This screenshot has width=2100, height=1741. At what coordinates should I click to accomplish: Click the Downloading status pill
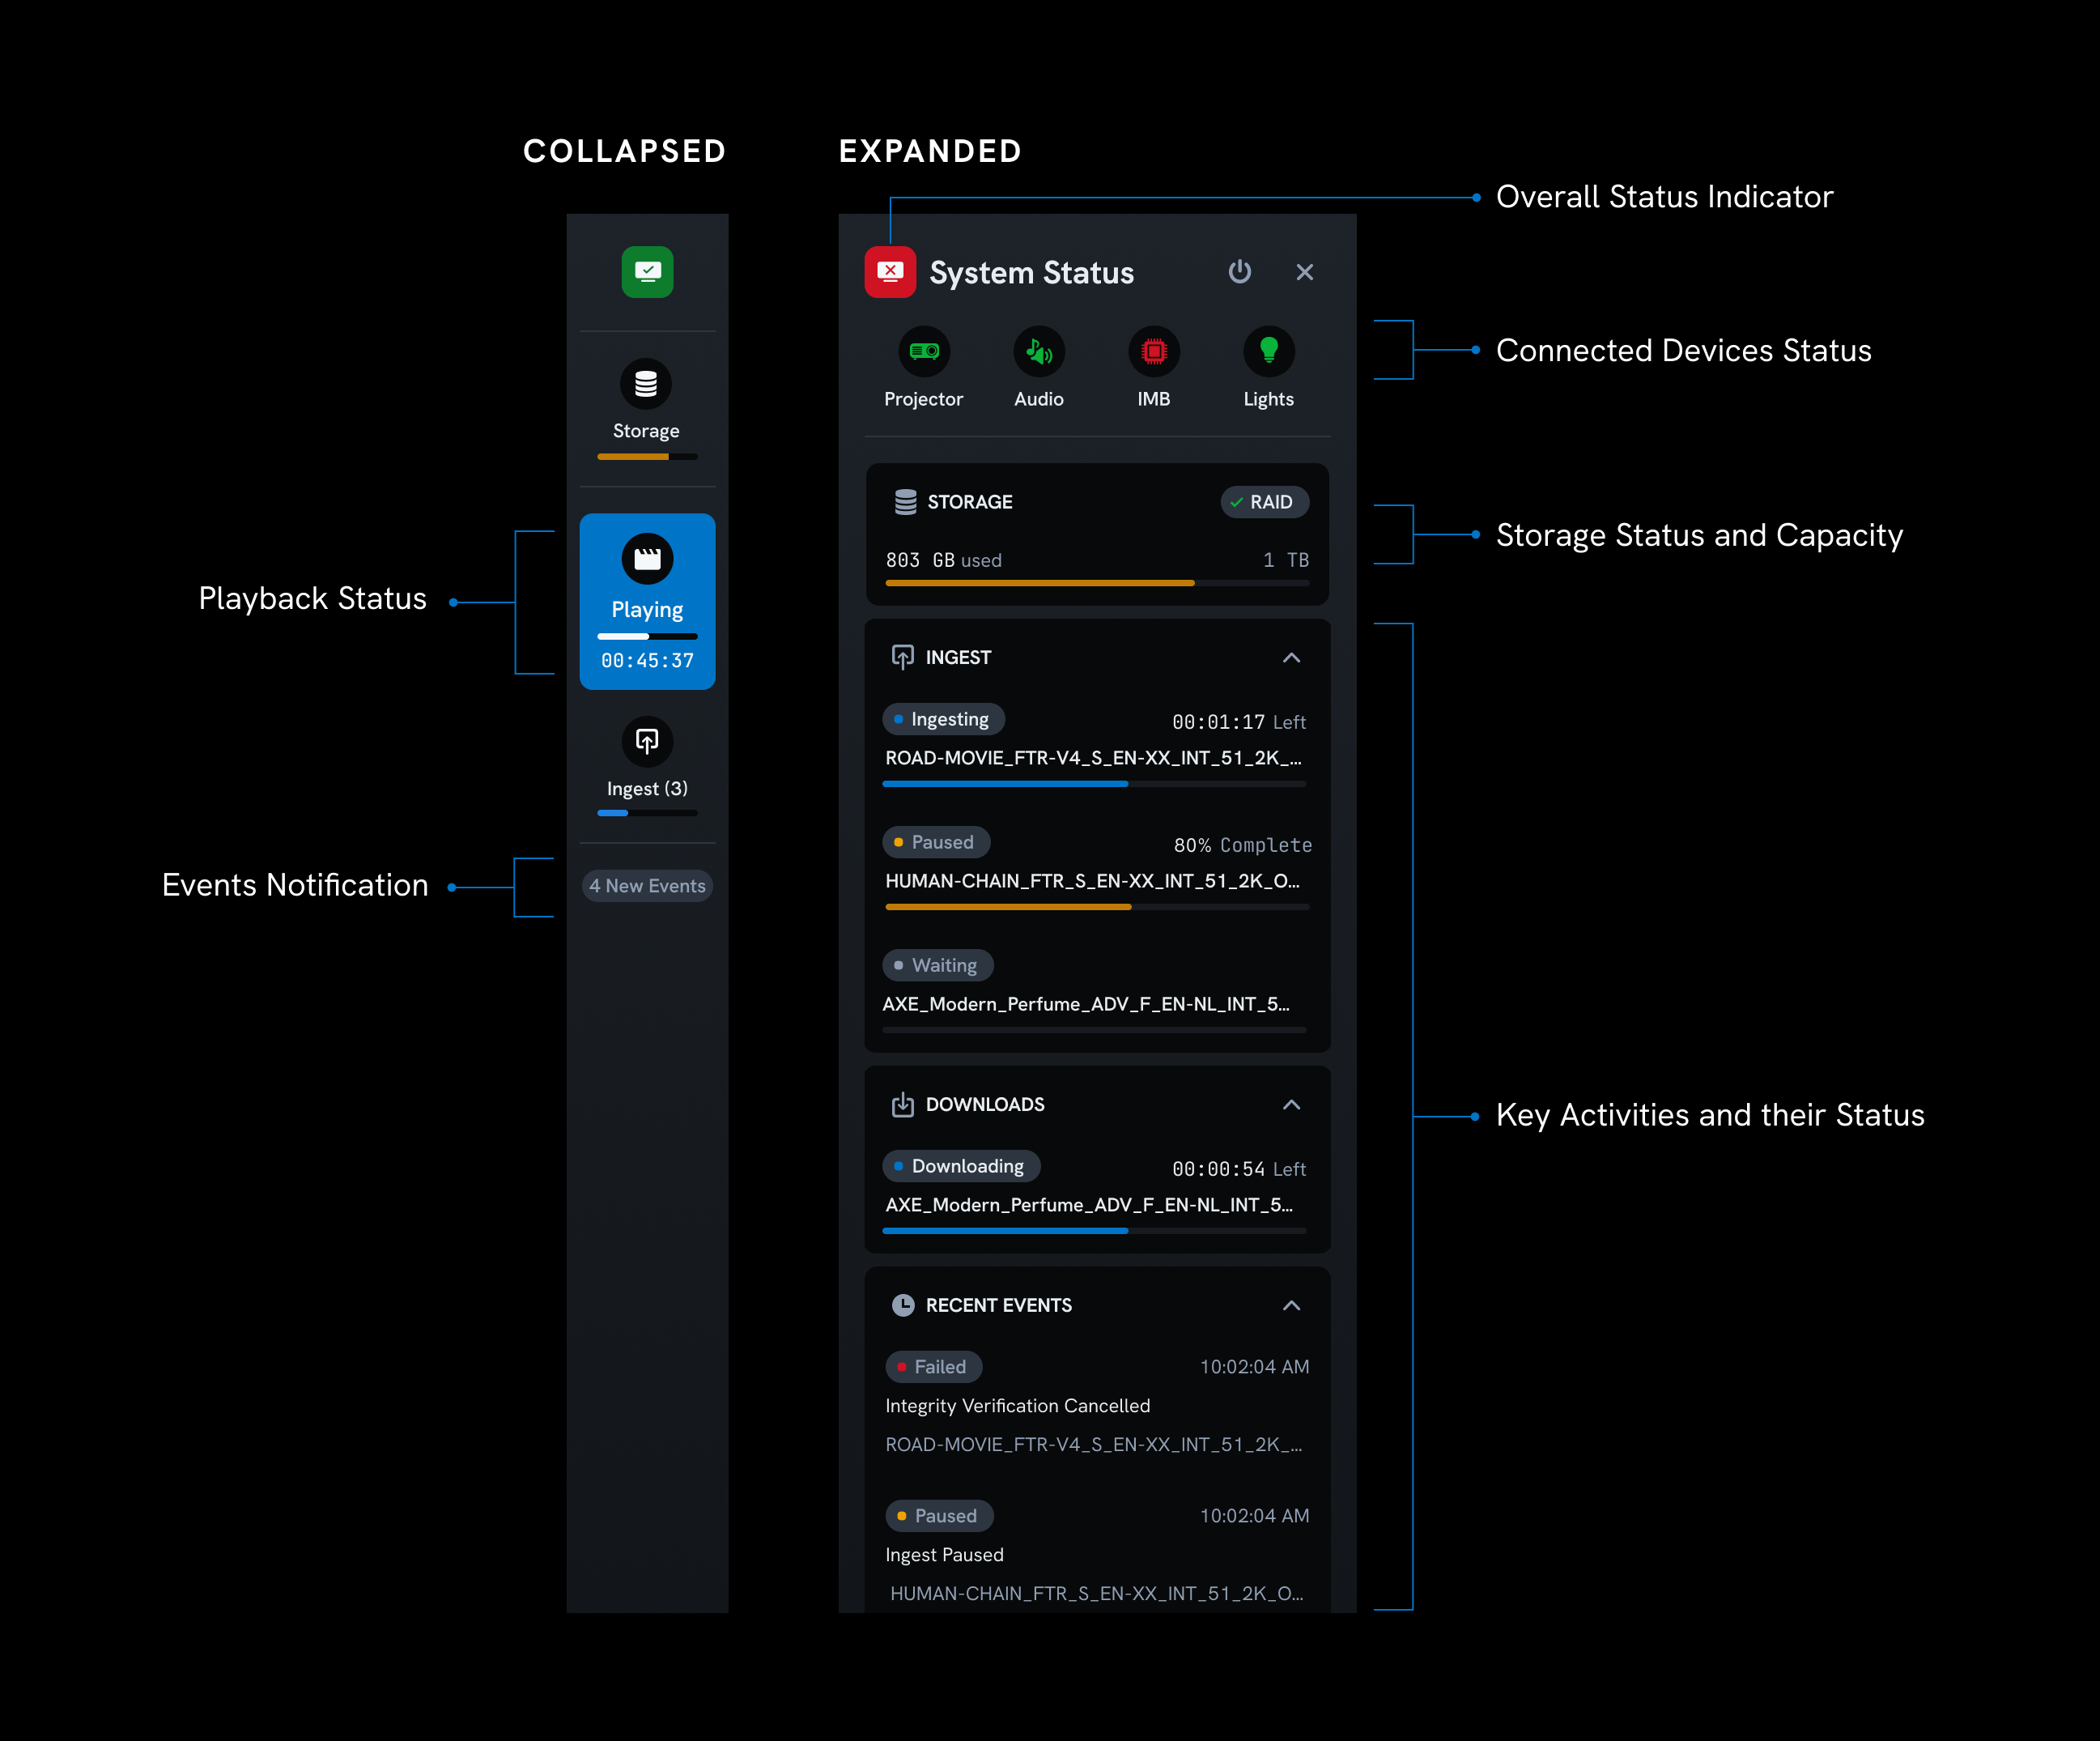pos(961,1166)
